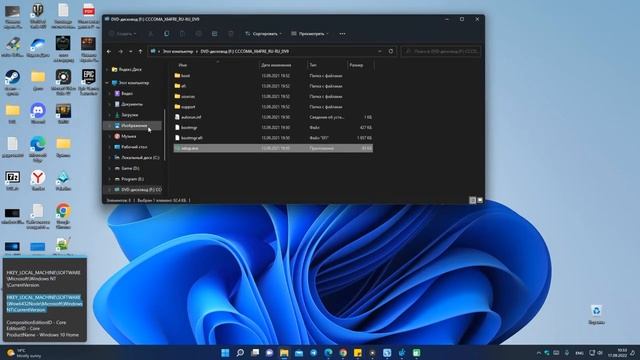Expand the Game (D:) tree node
Screen dimensions: 640x360
click(x=109, y=168)
